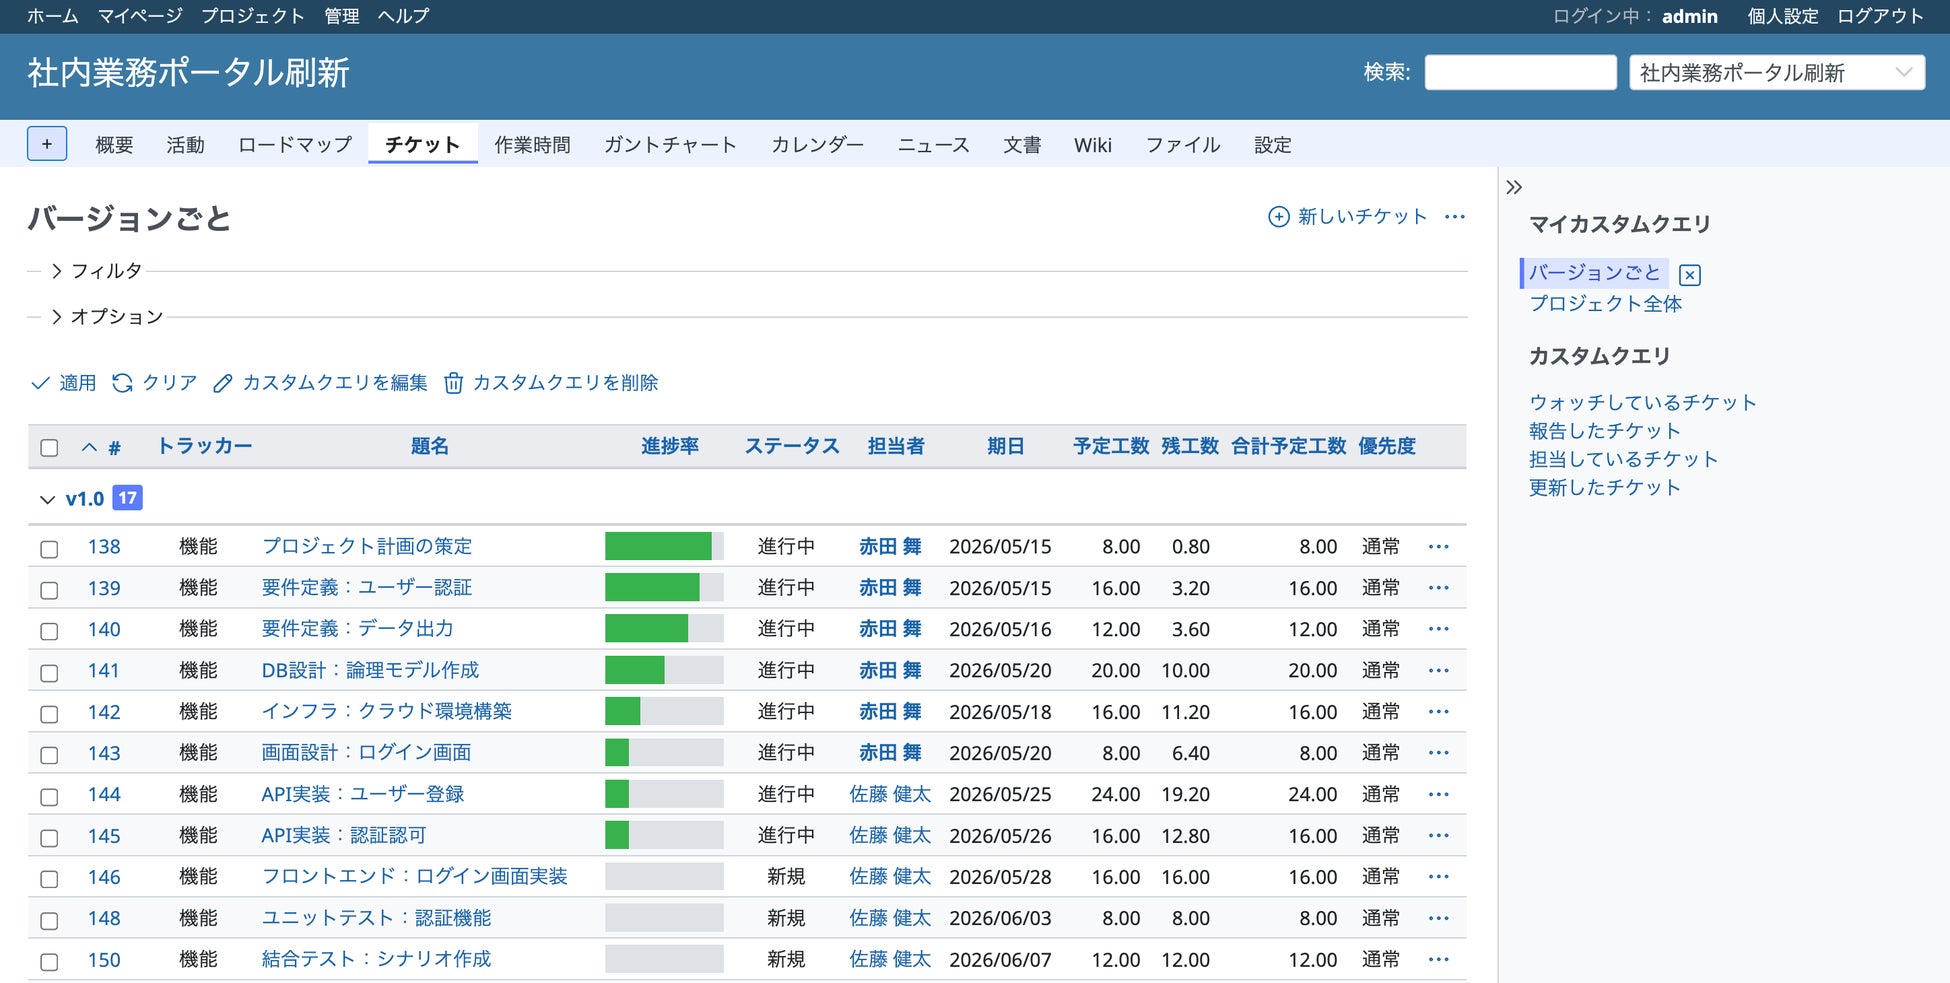Click the ログアウト link
Image resolution: width=1950 pixels, height=983 pixels.
tap(1880, 16)
